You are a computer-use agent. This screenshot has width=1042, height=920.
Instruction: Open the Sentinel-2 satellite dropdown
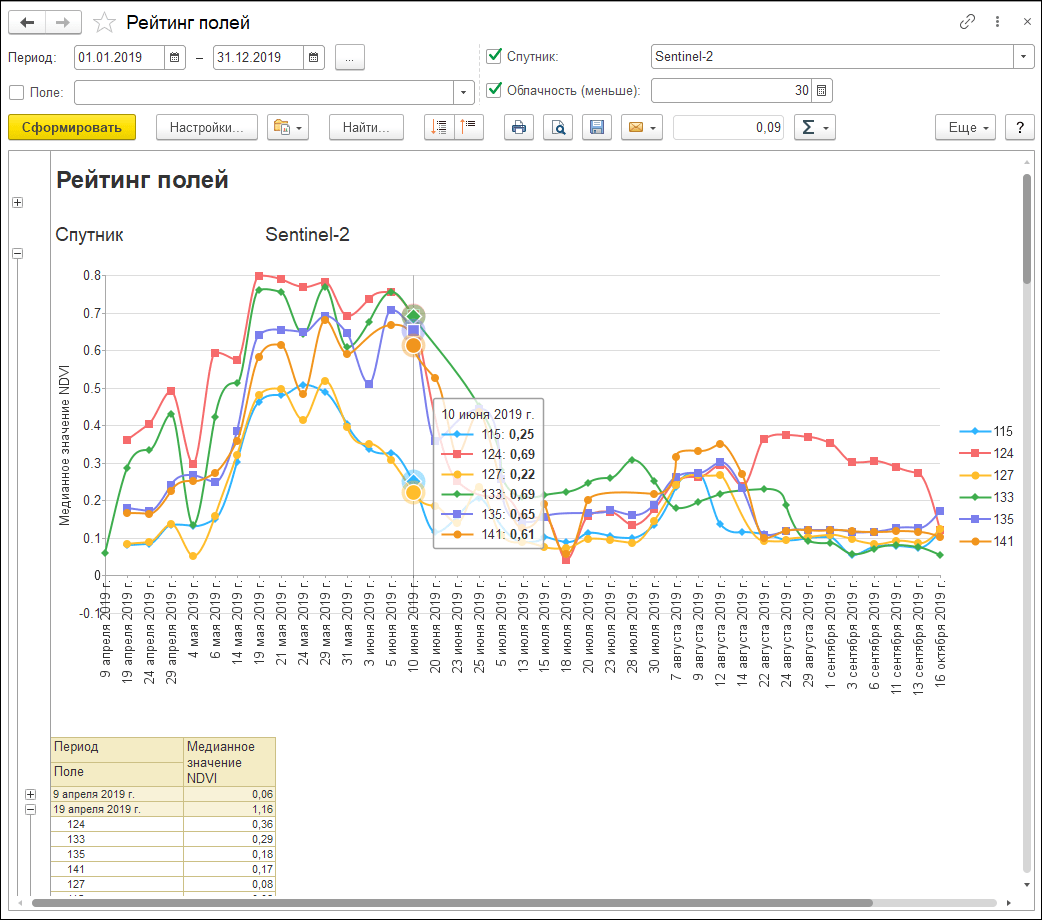1023,57
